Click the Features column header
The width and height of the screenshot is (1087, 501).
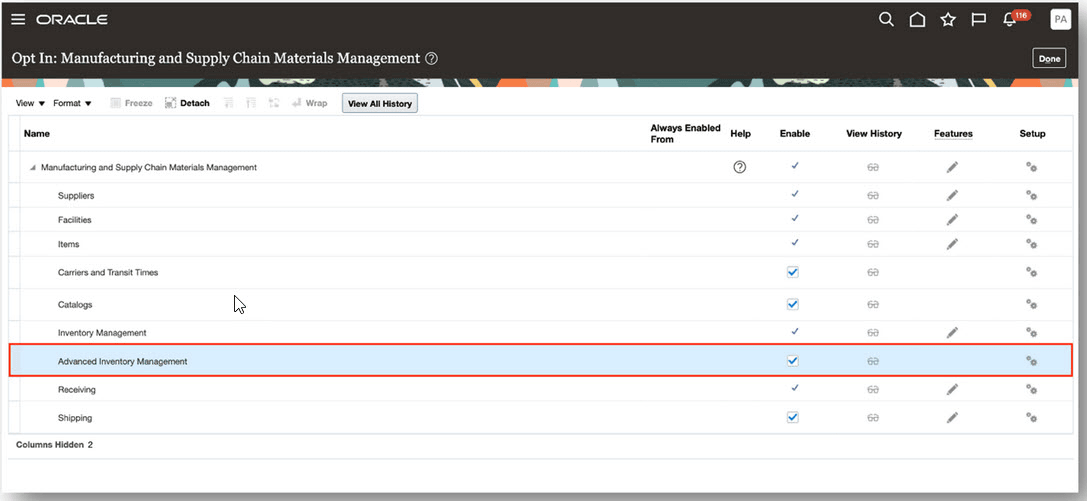pos(953,134)
